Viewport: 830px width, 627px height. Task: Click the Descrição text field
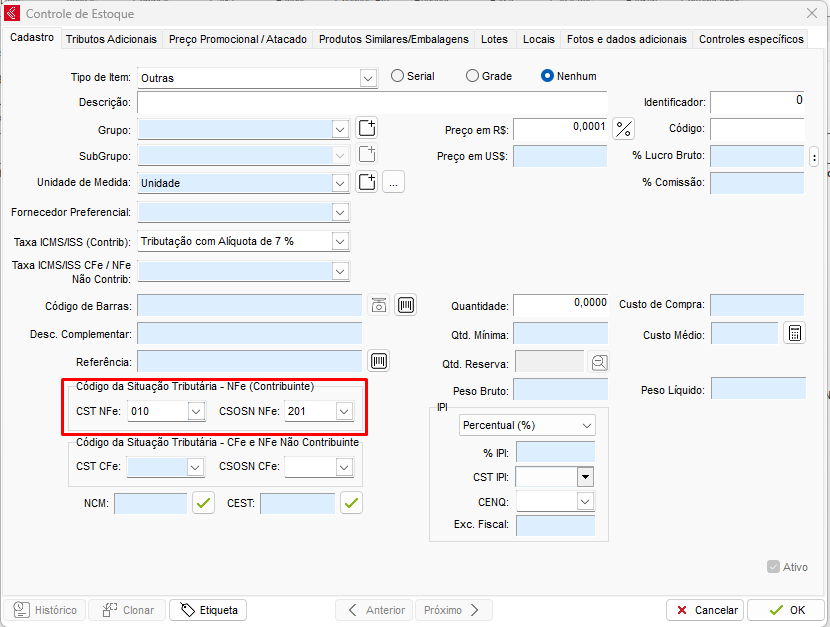372,102
